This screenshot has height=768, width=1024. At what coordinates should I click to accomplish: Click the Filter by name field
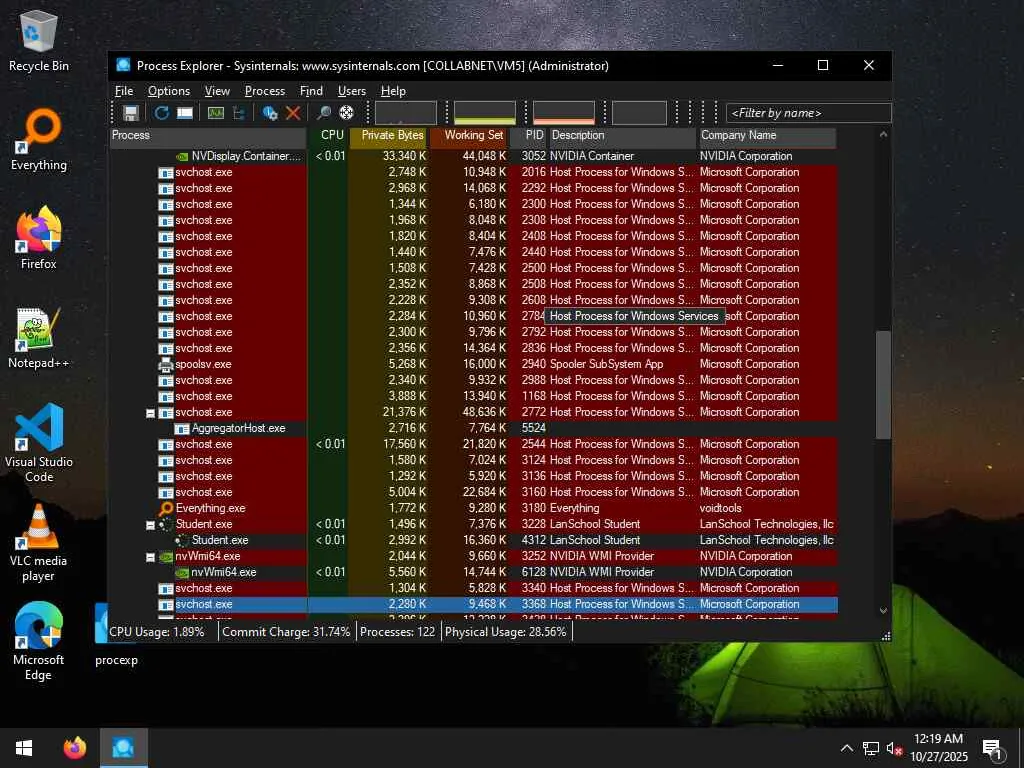(x=808, y=113)
